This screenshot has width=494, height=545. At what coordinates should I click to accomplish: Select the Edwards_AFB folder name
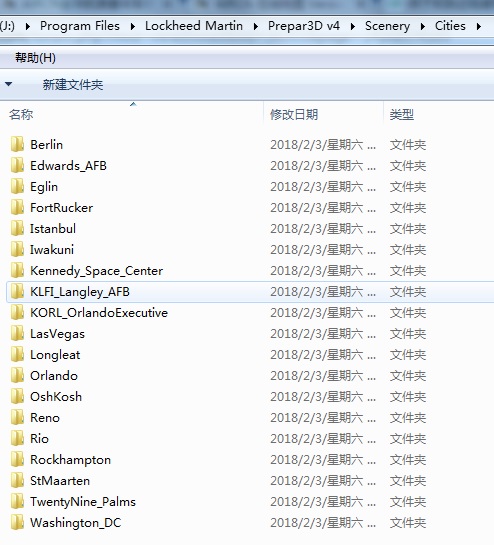point(68,166)
